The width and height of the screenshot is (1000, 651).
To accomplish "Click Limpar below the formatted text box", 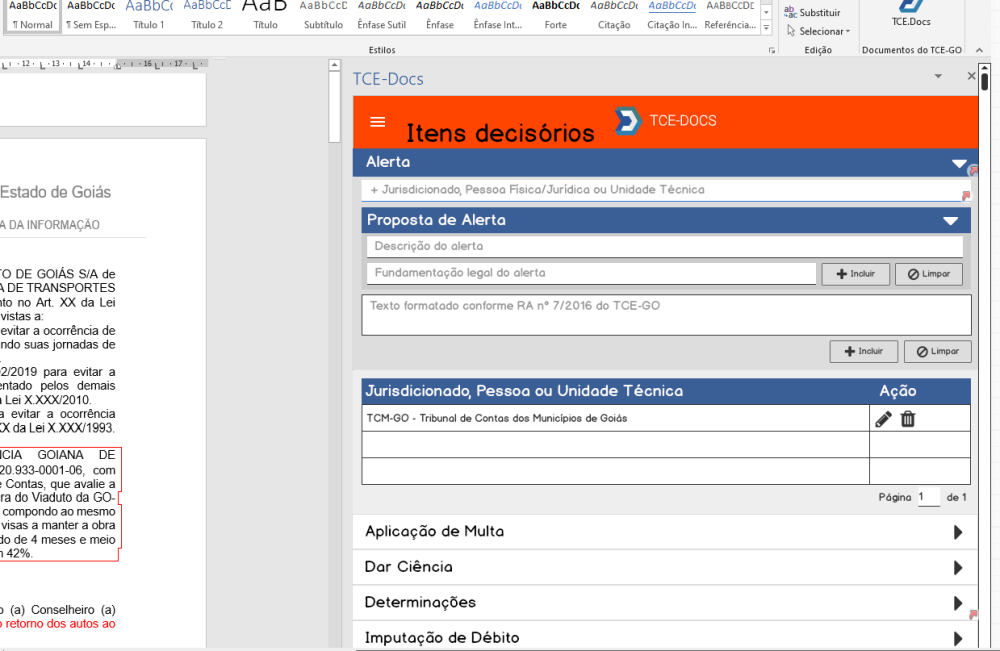I will tap(937, 352).
